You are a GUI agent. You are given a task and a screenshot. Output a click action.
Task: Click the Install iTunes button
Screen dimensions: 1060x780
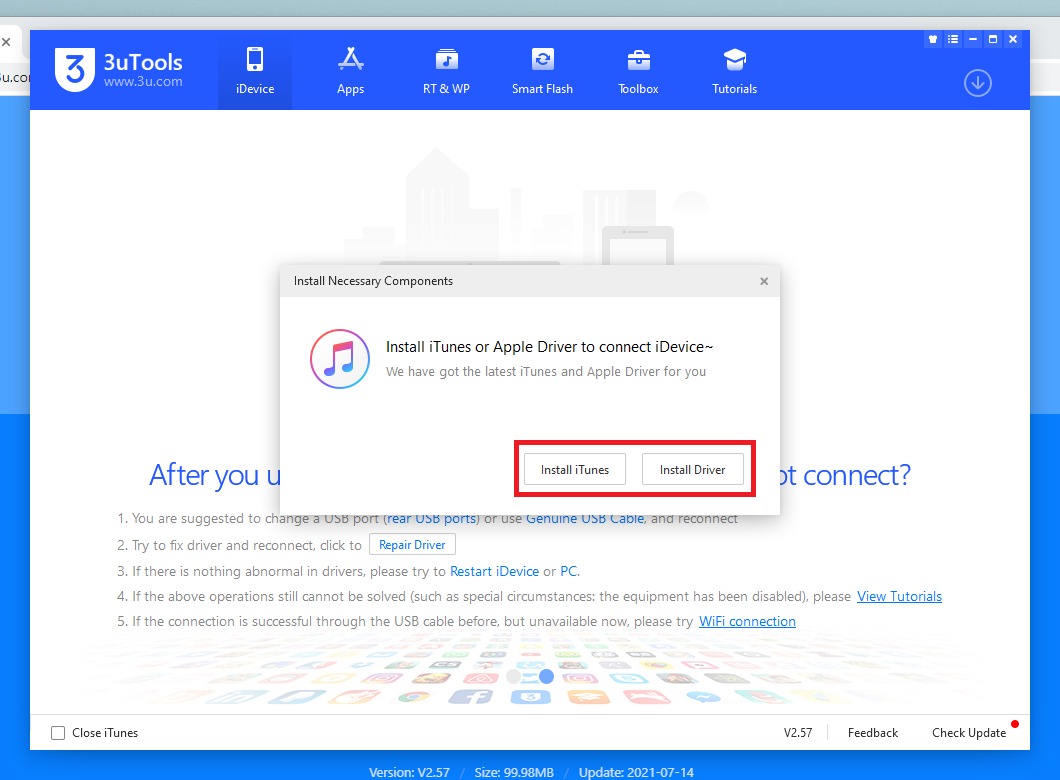pyautogui.click(x=575, y=469)
